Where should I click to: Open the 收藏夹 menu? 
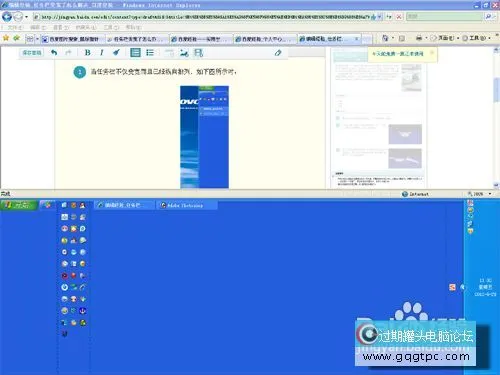tap(86, 27)
